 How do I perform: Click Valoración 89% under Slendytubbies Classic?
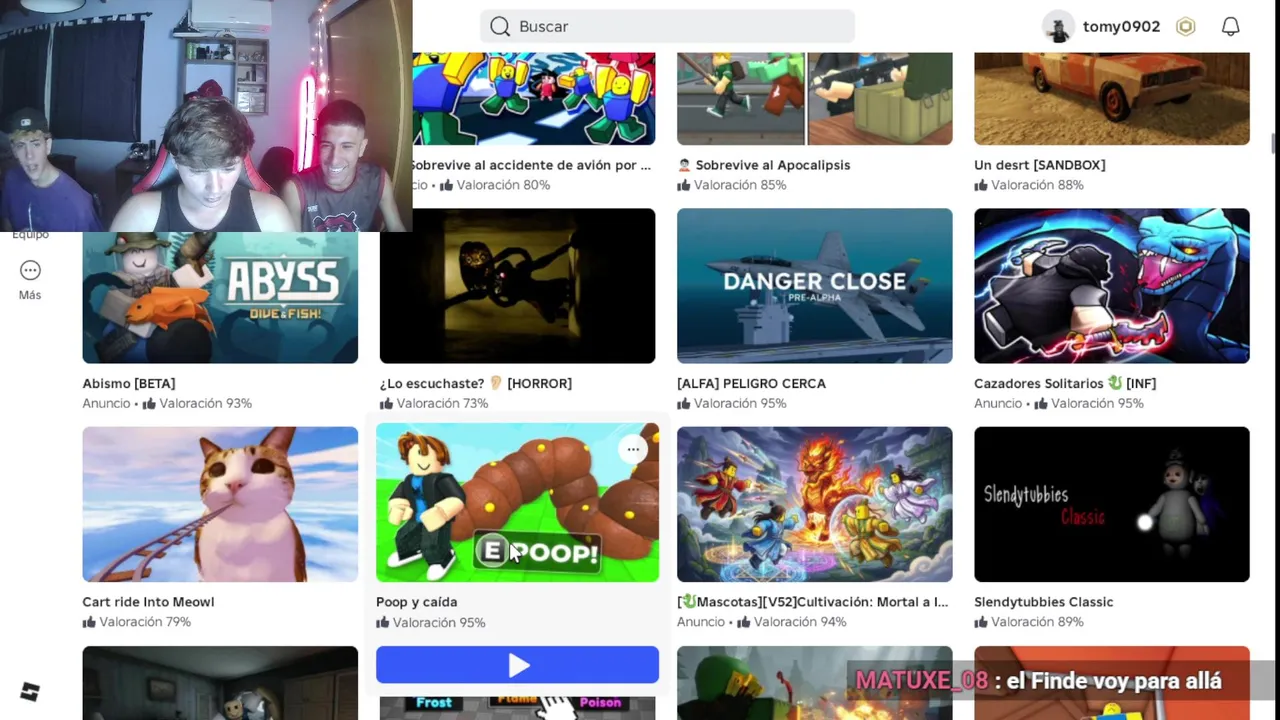pos(1038,622)
